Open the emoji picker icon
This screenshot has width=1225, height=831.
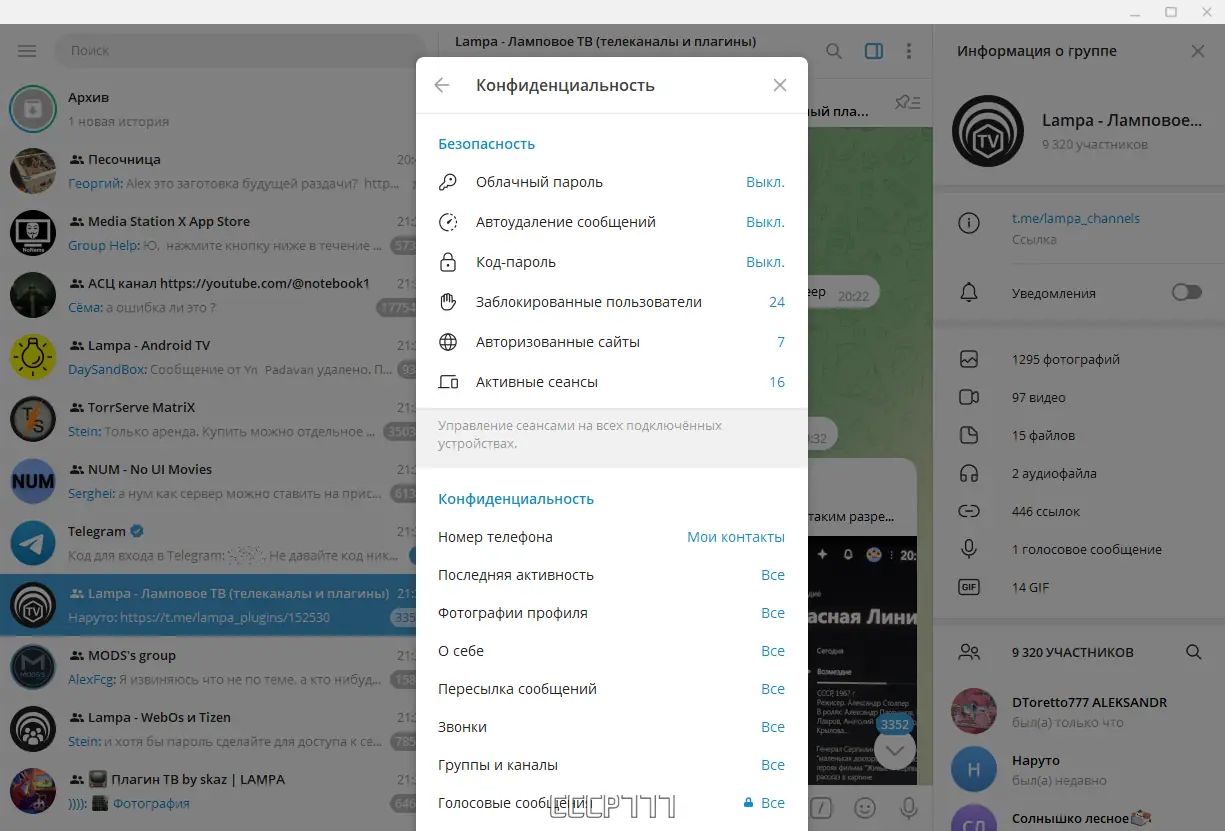tap(865, 807)
